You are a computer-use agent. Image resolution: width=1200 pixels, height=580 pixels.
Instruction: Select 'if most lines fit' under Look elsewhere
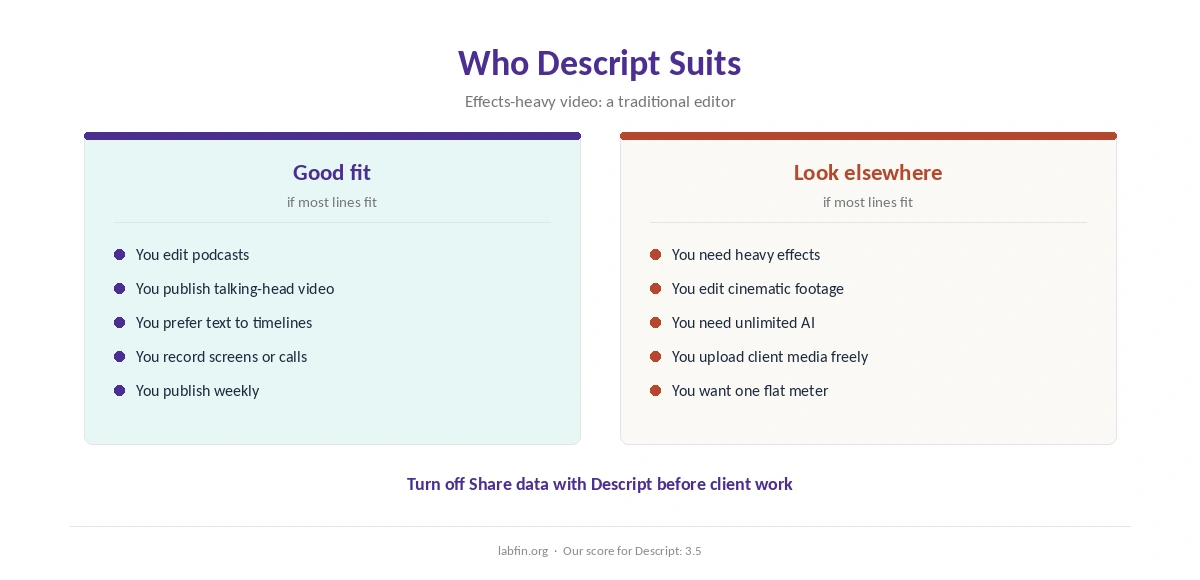tap(868, 202)
